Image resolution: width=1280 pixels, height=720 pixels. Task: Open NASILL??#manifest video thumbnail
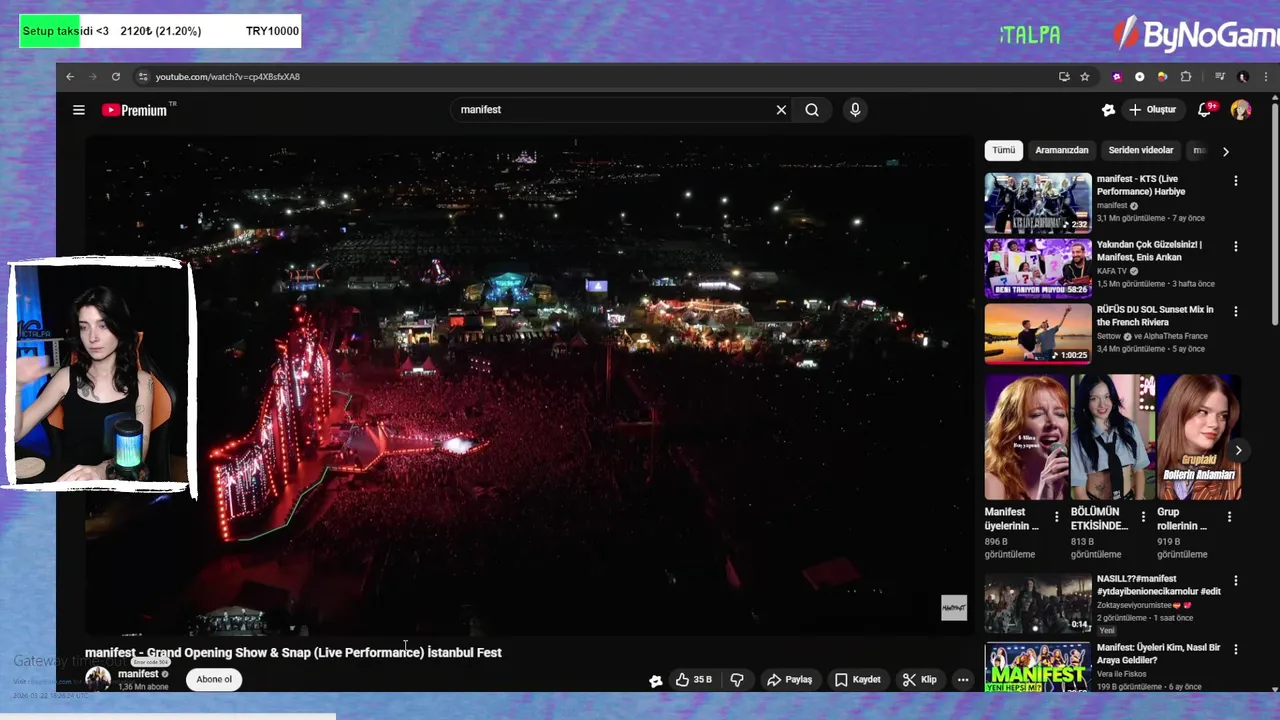(1038, 603)
